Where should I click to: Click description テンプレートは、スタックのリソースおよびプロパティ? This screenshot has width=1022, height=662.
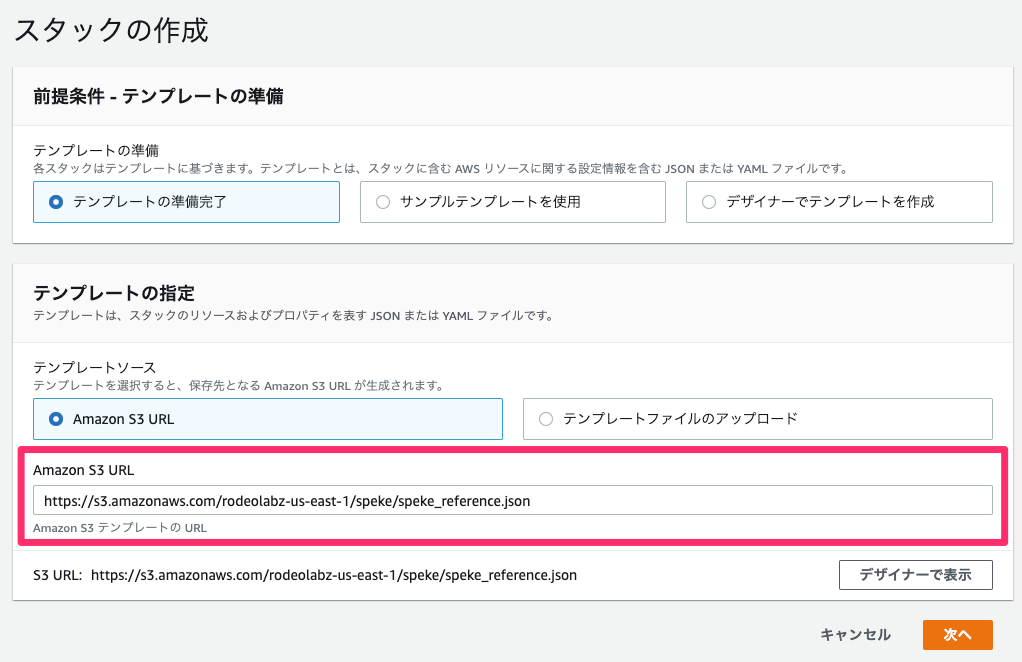[294, 316]
